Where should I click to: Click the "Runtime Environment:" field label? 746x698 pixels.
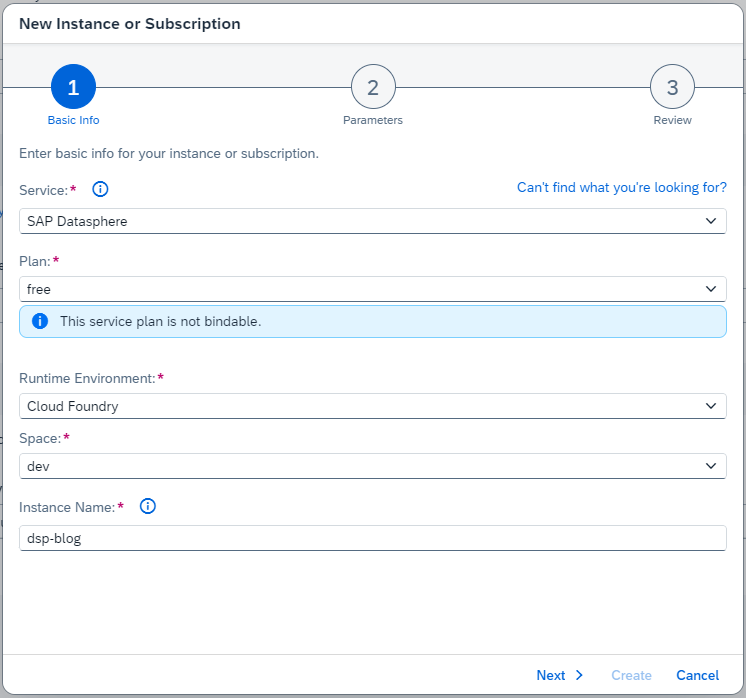pyautogui.click(x=88, y=378)
